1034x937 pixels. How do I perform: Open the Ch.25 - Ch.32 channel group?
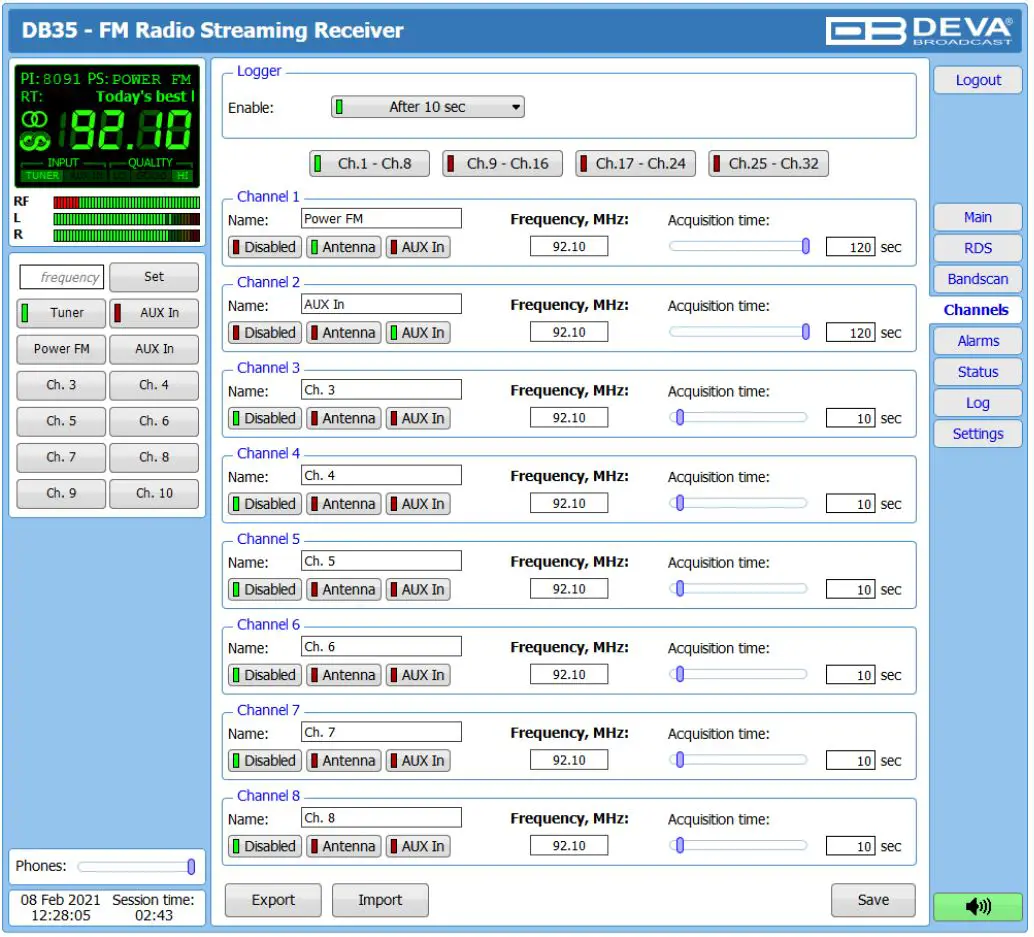[768, 162]
